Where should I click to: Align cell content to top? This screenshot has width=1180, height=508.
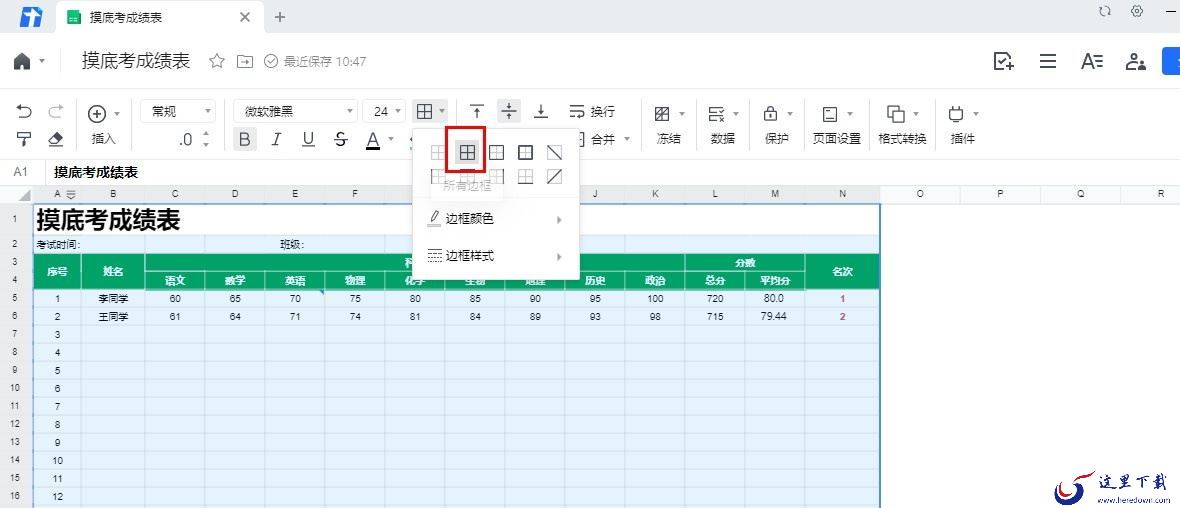pos(477,111)
